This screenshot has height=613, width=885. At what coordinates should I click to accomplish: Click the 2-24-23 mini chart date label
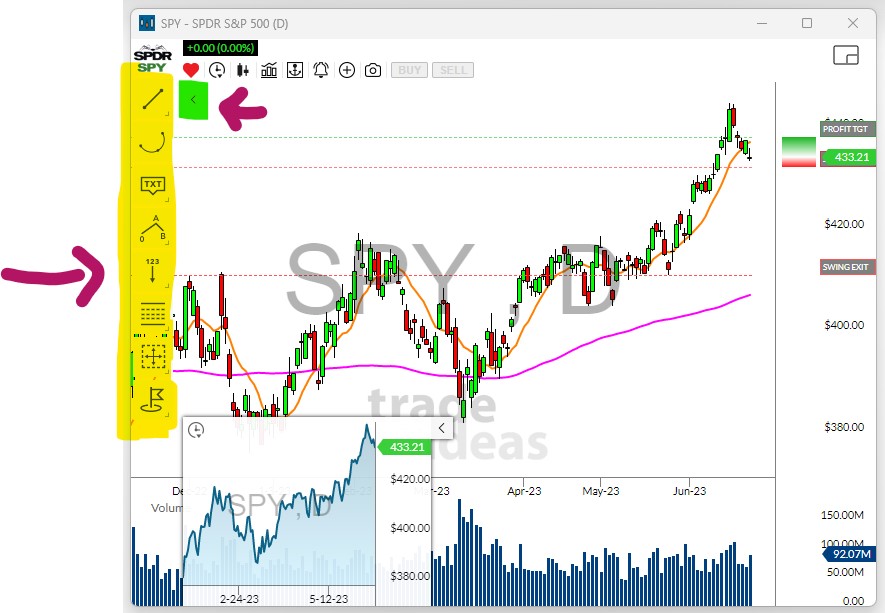[x=239, y=599]
